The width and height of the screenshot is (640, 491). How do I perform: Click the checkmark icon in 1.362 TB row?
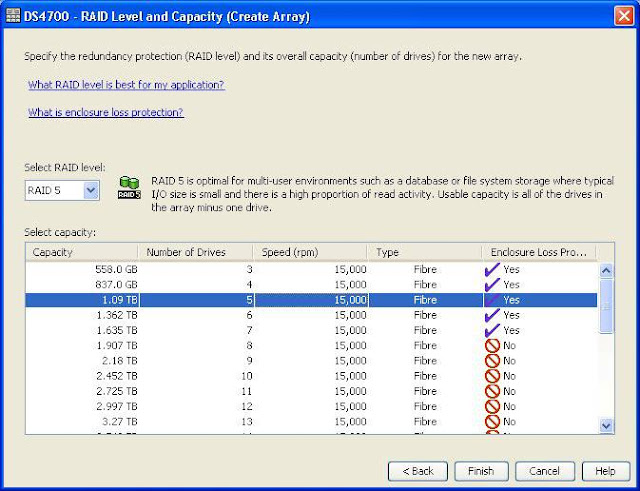click(492, 315)
